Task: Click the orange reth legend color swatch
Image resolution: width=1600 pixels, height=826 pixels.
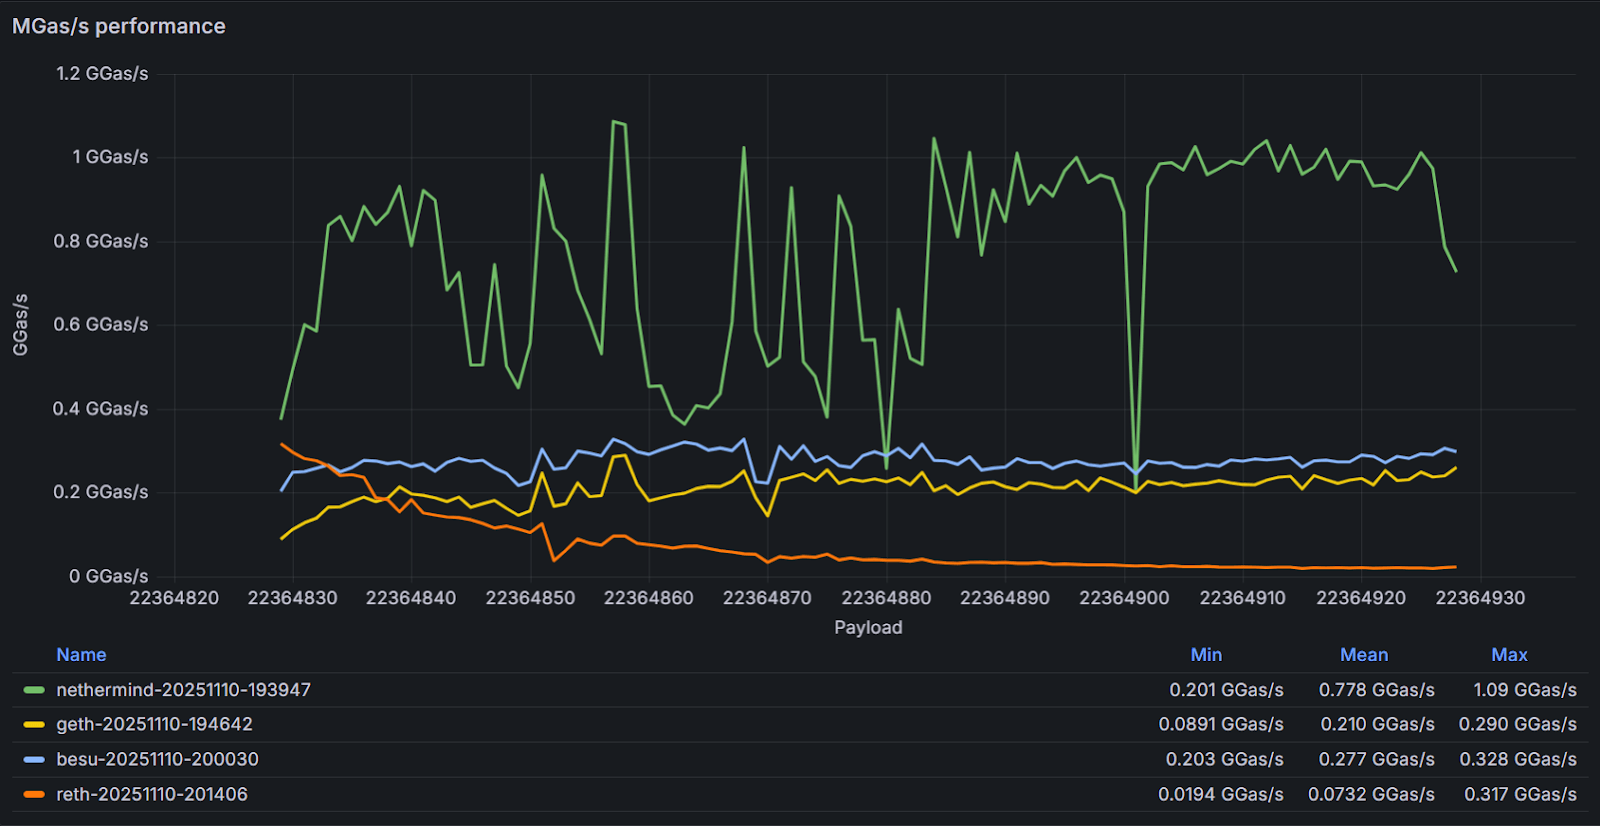Action: tap(34, 794)
